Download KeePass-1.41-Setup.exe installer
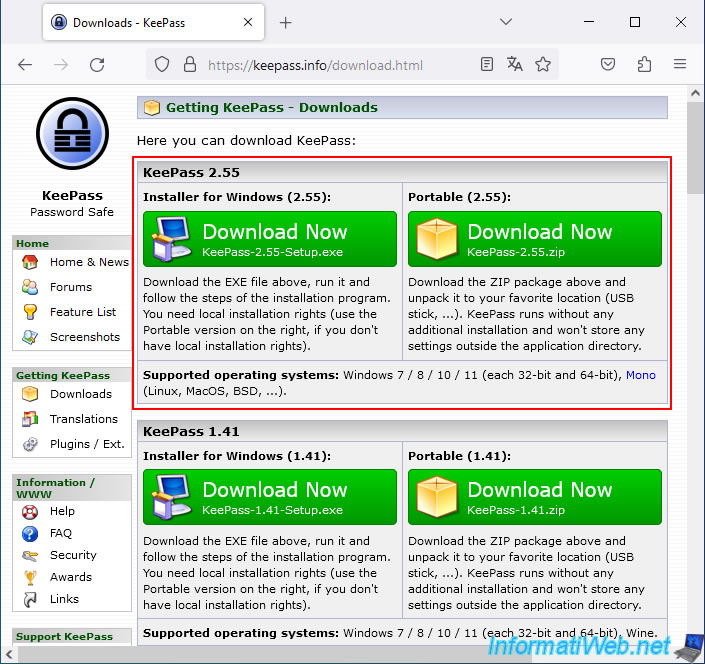Image resolution: width=705 pixels, height=664 pixels. point(270,497)
